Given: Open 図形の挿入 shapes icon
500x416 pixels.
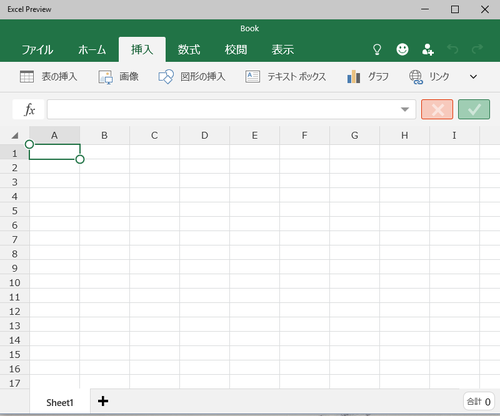Looking at the screenshot, I should (x=166, y=77).
